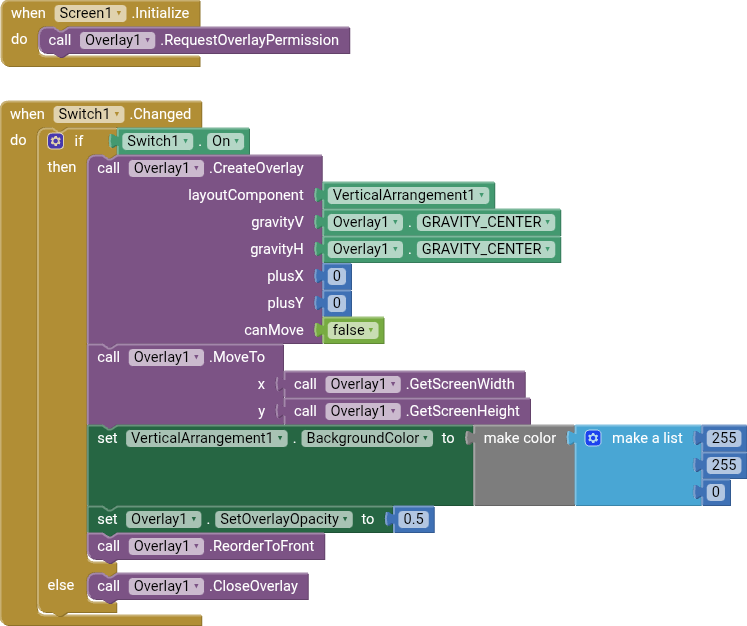Edit the plusY number value
This screenshot has width=747, height=626.
coord(336,303)
